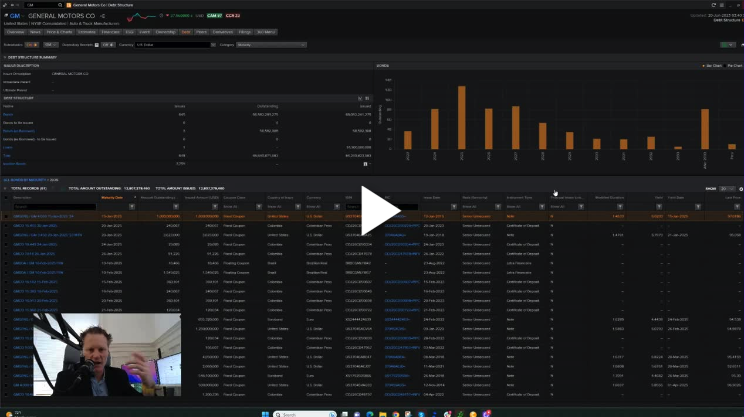The image size is (745, 417).
Task: Open the green Excel export dropdown
Action: 728,45
